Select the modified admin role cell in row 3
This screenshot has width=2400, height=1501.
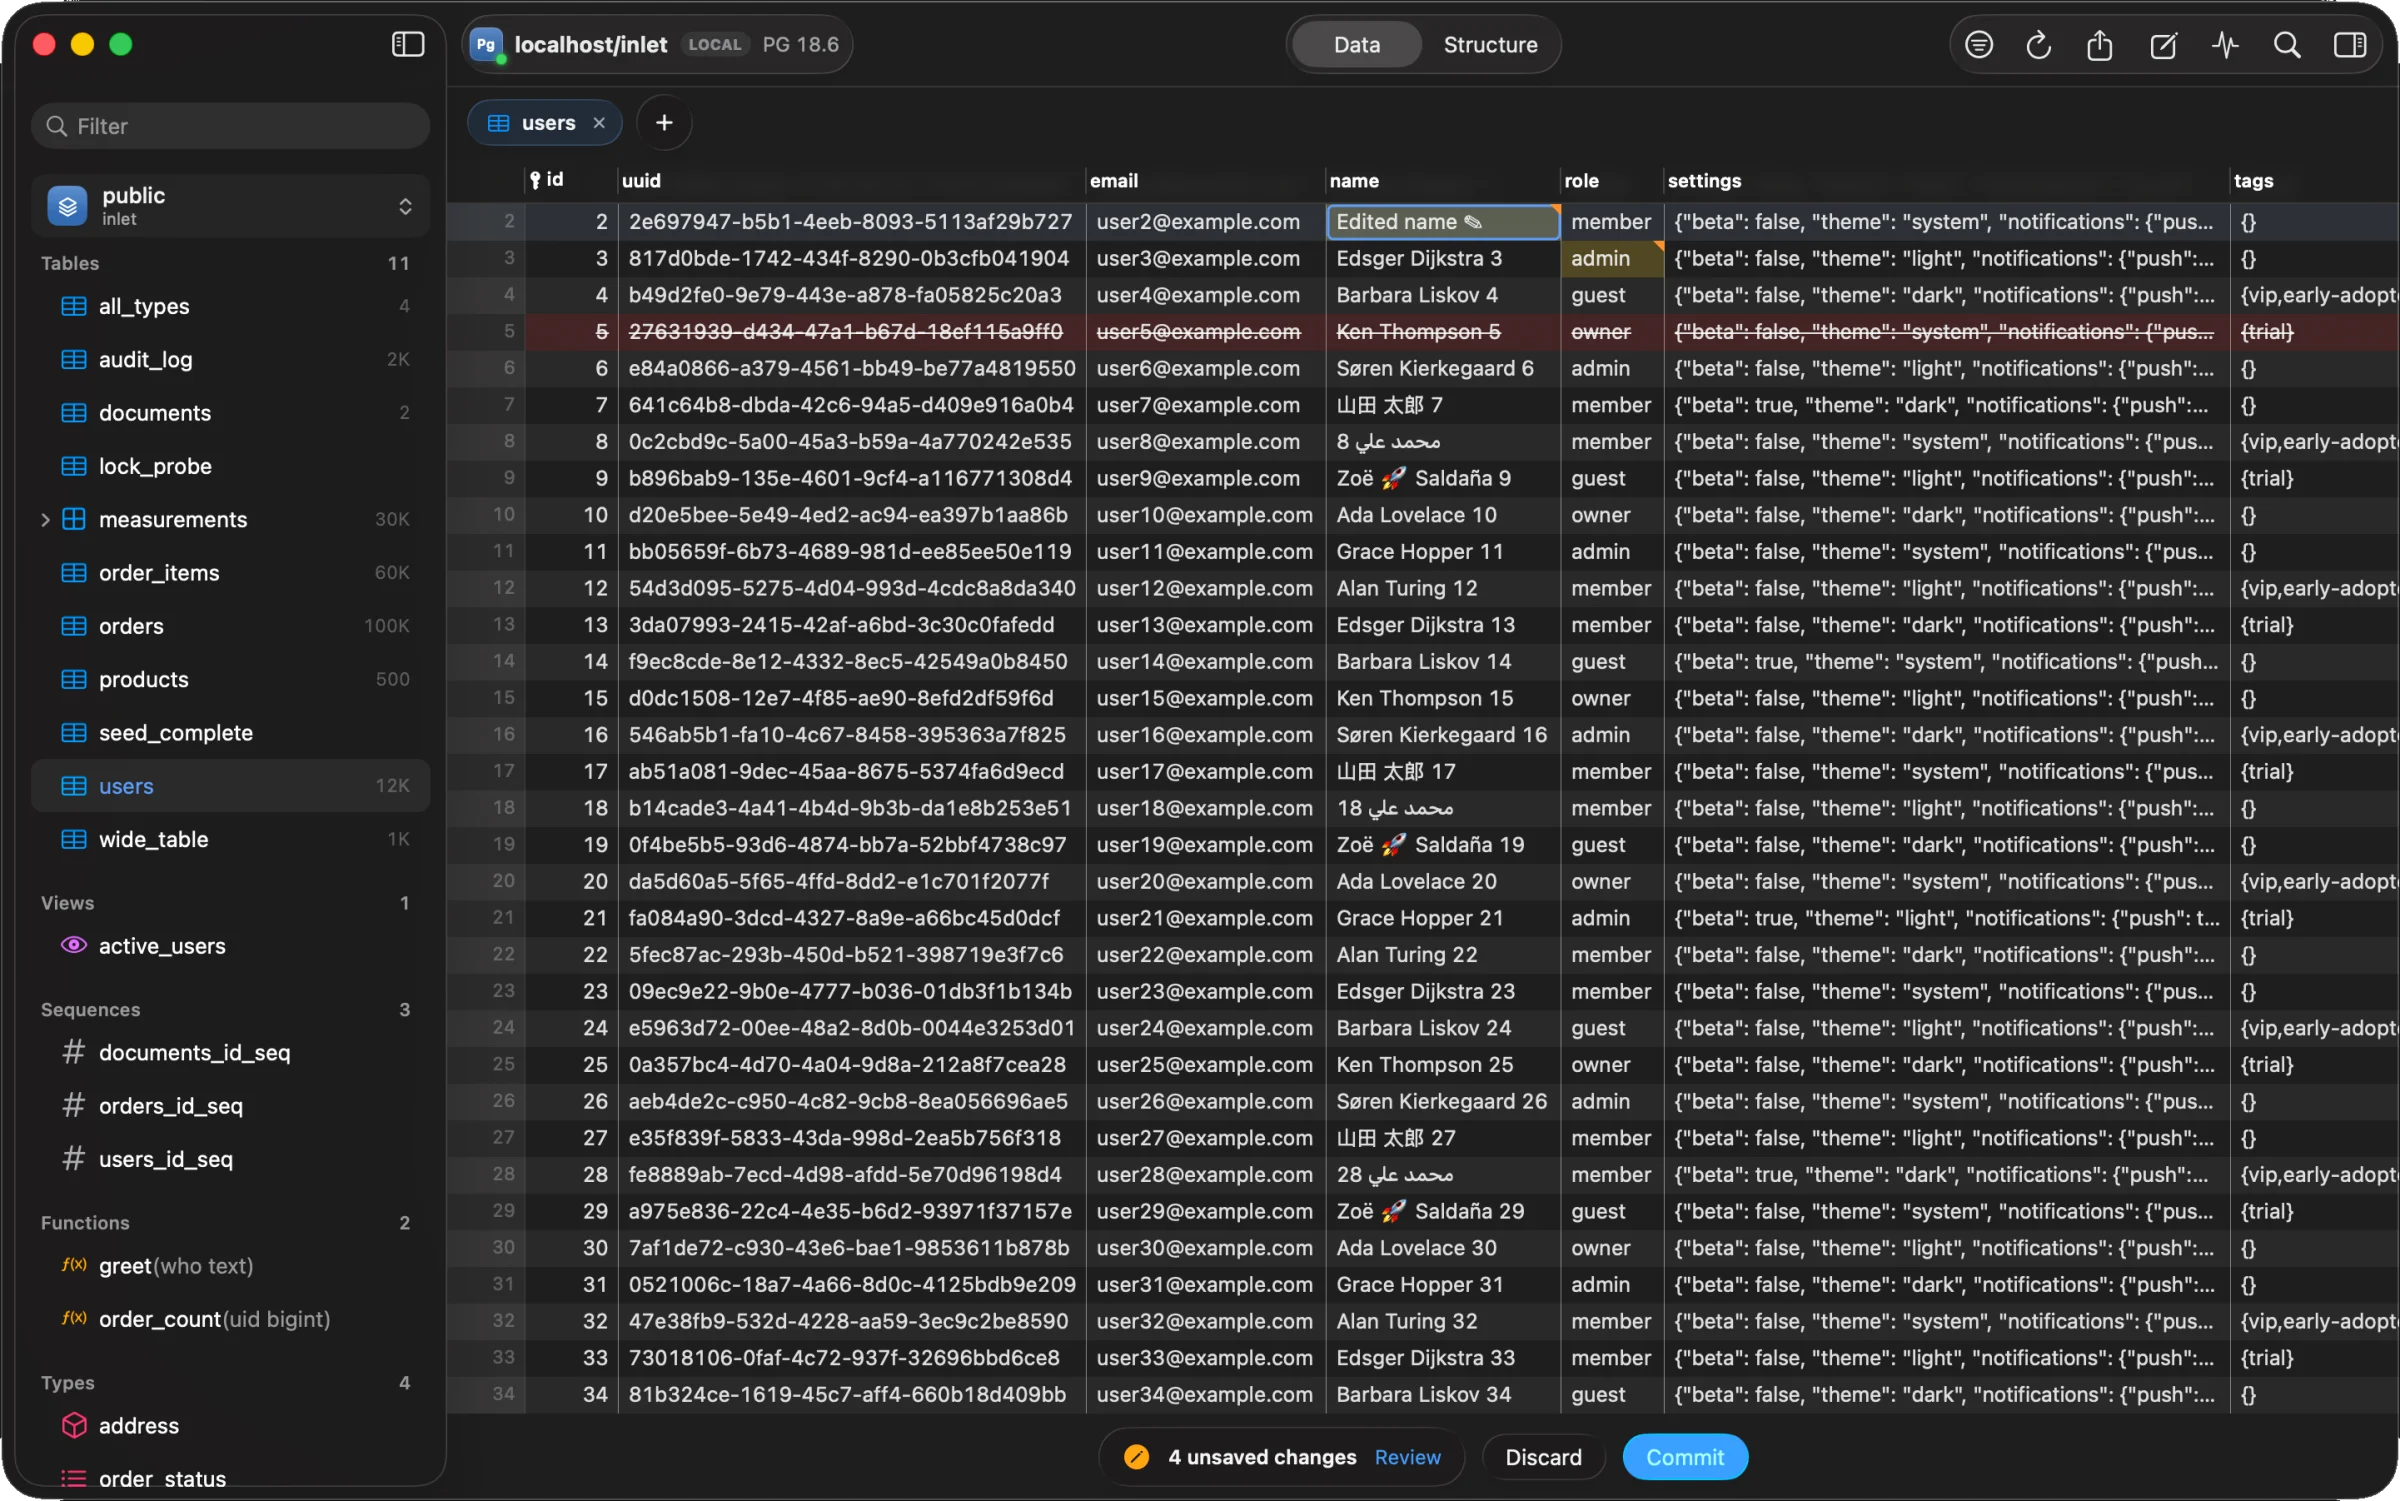click(x=1611, y=259)
